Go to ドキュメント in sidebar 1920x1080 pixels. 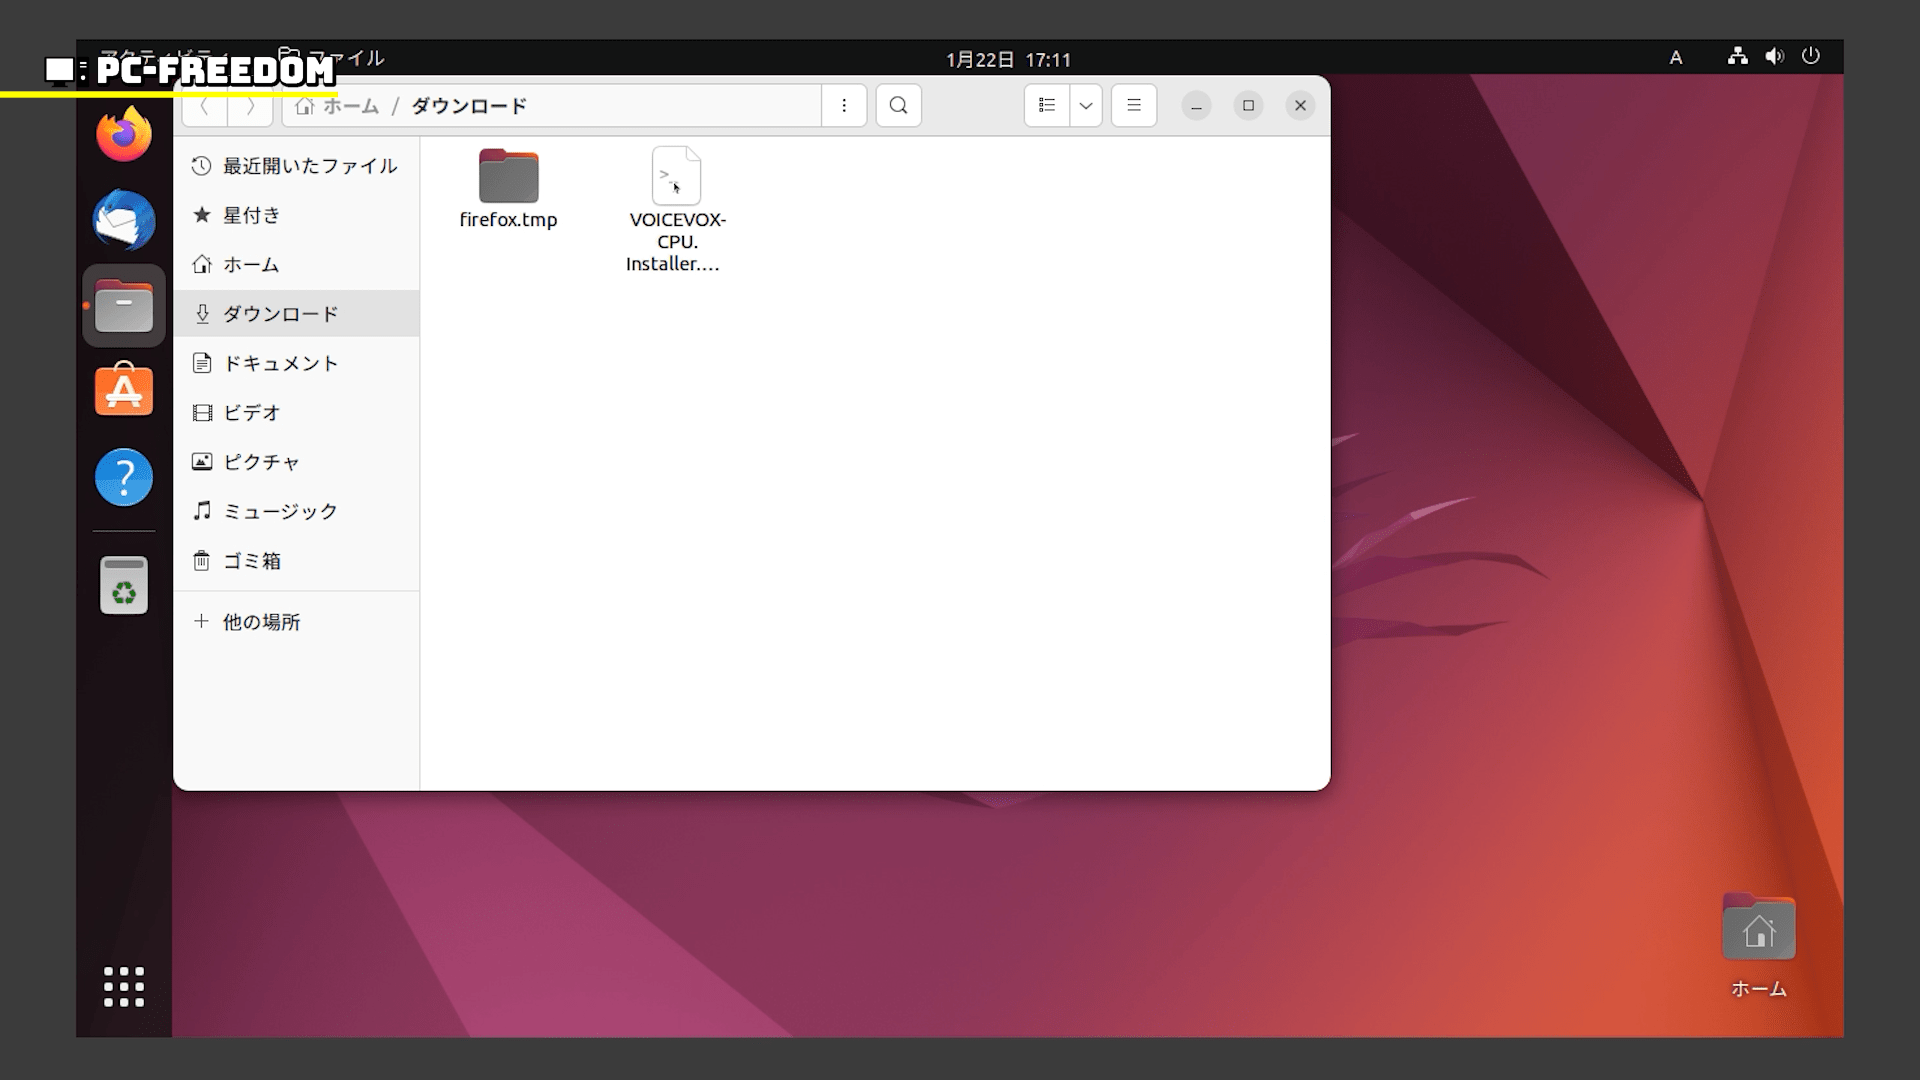(x=280, y=363)
